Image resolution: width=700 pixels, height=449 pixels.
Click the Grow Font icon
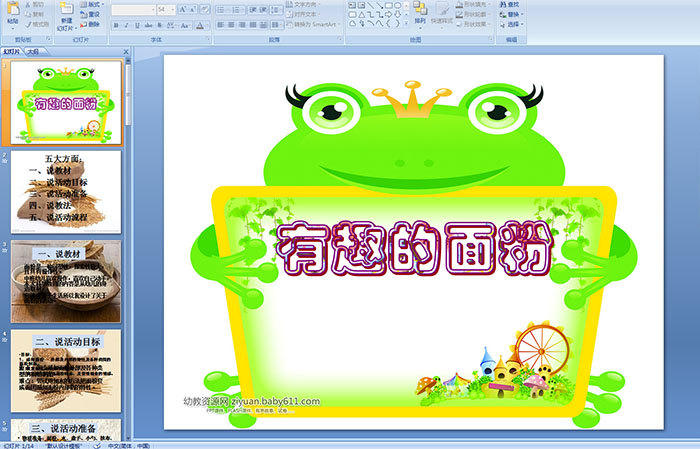click(x=183, y=9)
